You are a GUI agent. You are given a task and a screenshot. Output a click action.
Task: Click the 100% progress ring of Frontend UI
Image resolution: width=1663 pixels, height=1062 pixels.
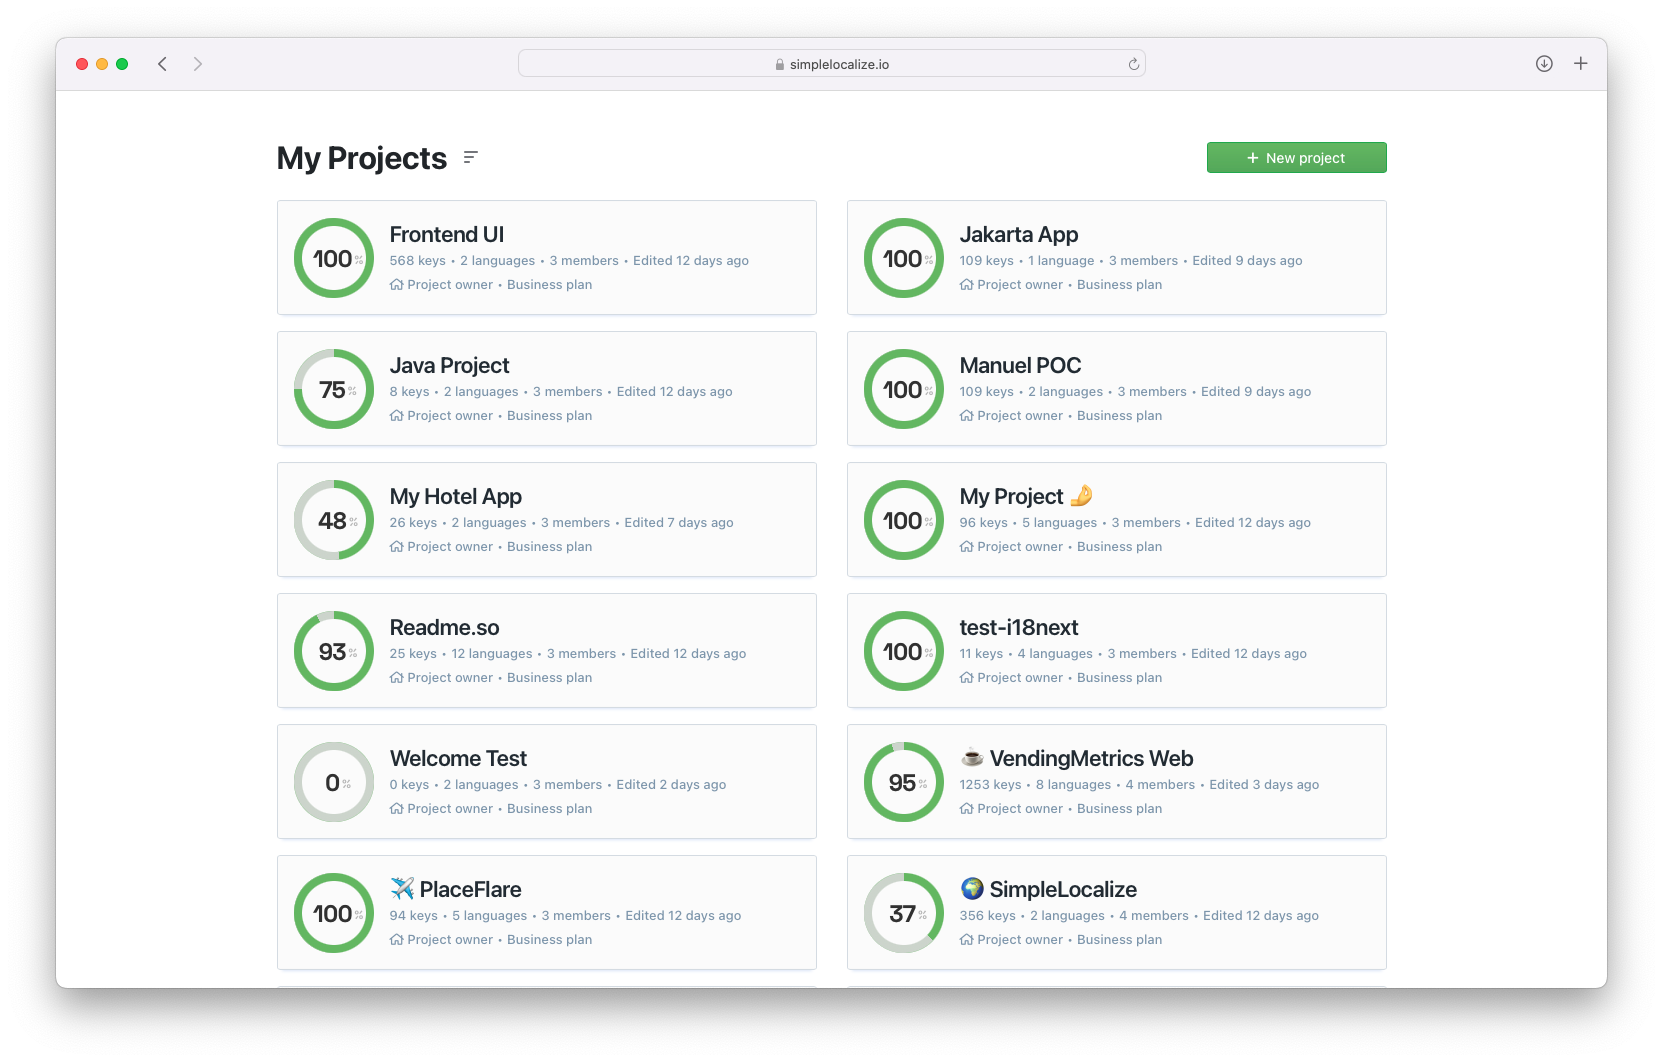[334, 258]
